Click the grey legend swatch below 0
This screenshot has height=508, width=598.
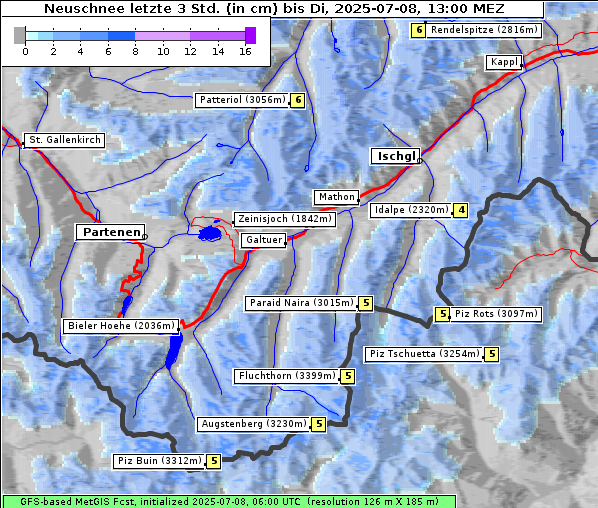point(19,35)
